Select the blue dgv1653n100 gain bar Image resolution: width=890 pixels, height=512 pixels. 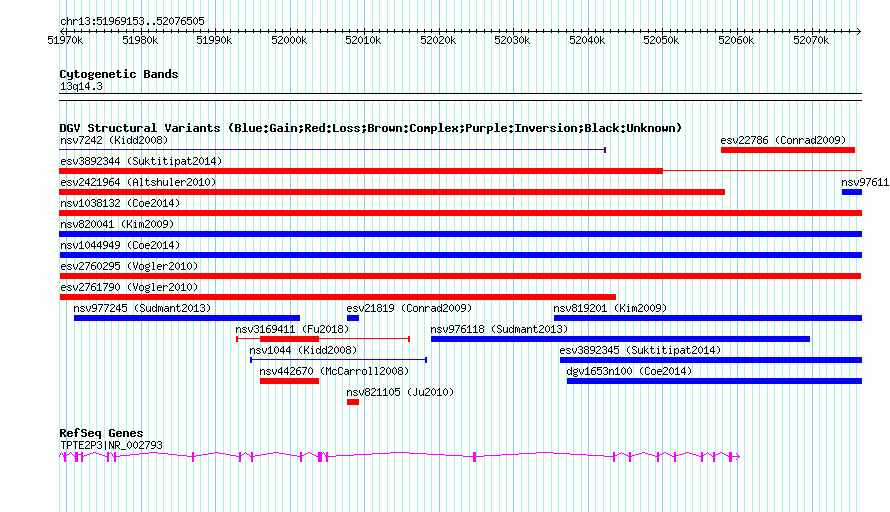pos(715,381)
